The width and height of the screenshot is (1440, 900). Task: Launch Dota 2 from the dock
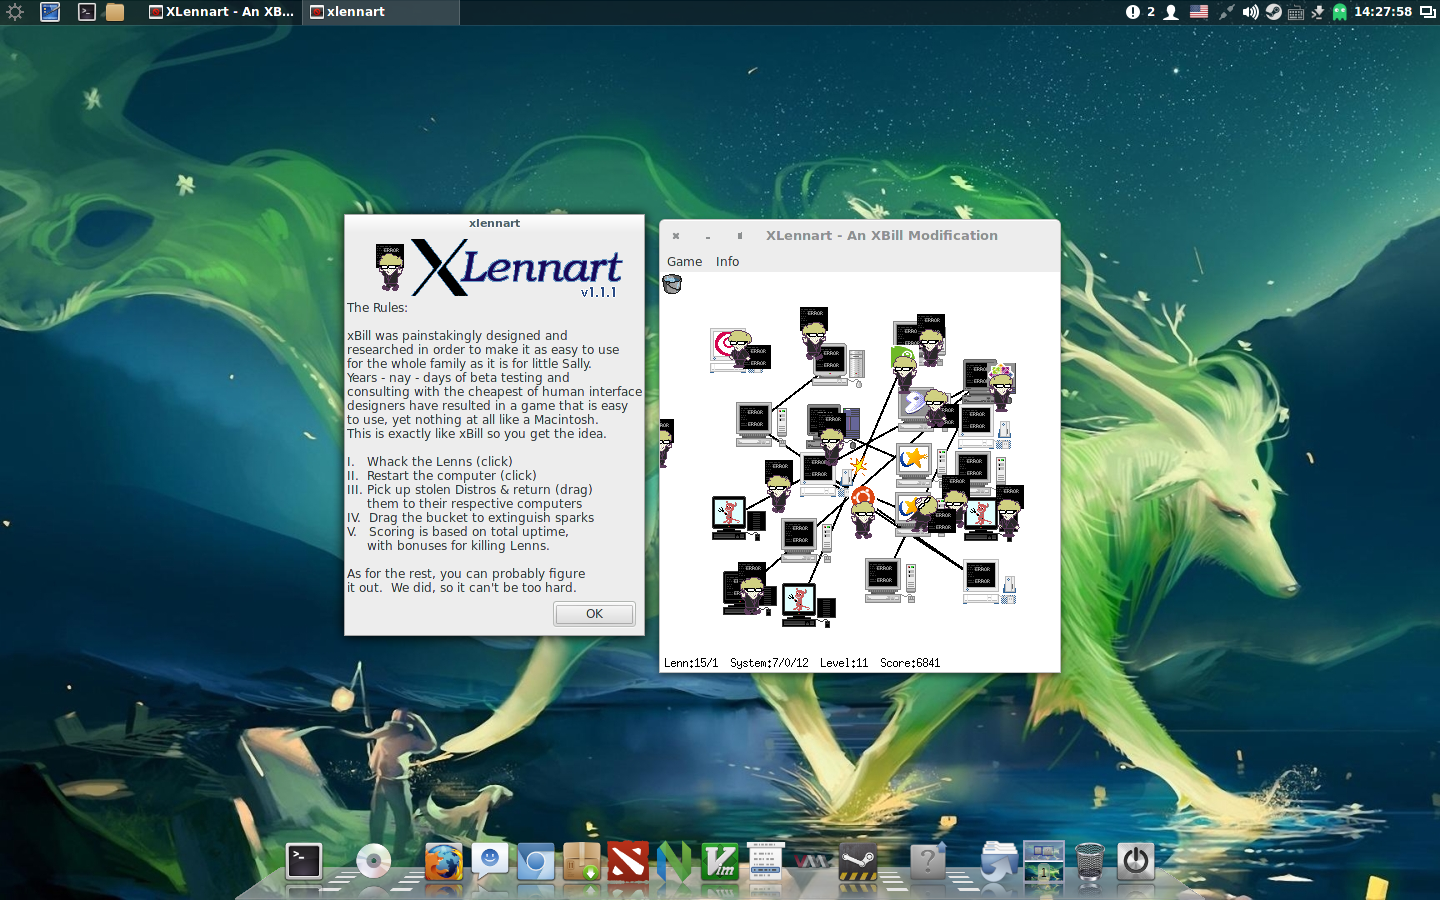coord(628,861)
